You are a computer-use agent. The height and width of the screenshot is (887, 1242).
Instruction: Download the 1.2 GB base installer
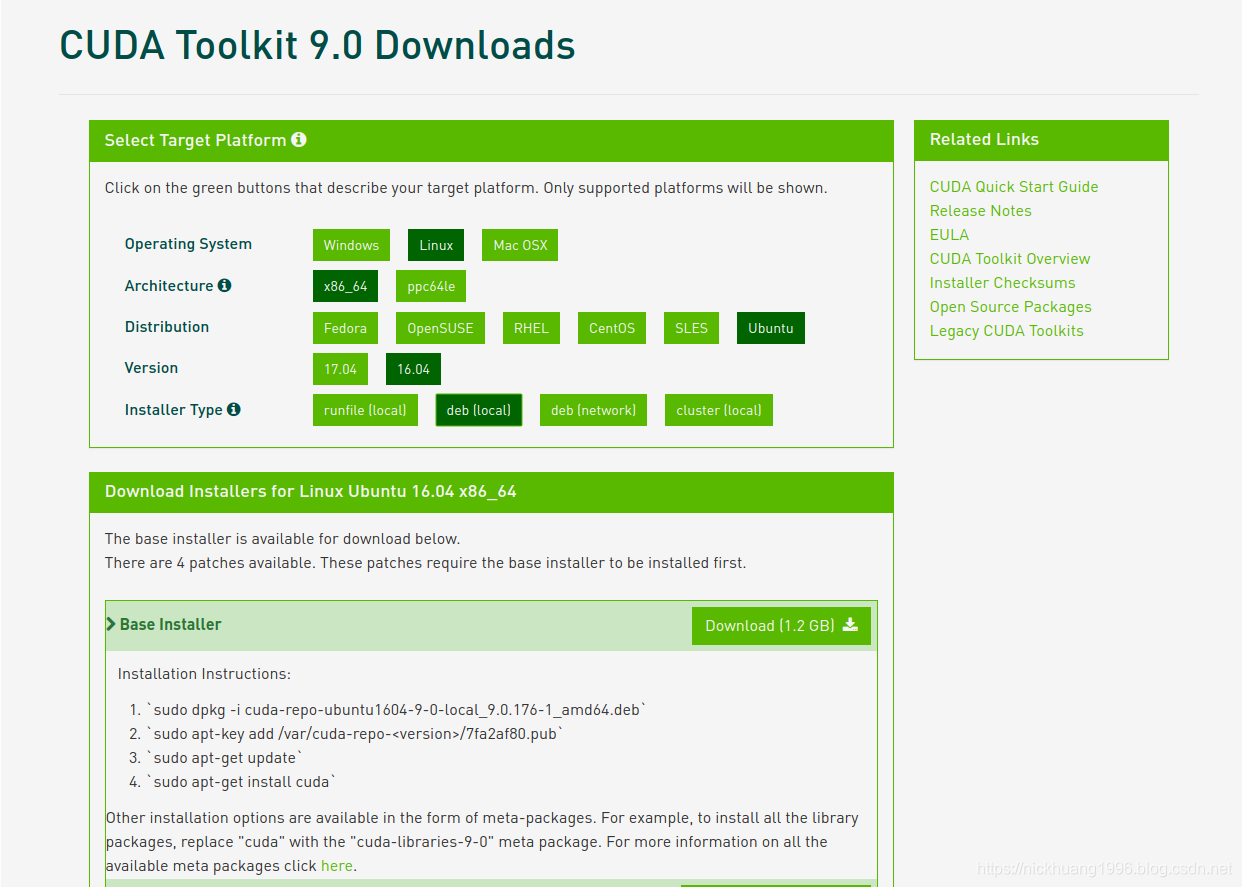[x=781, y=626]
